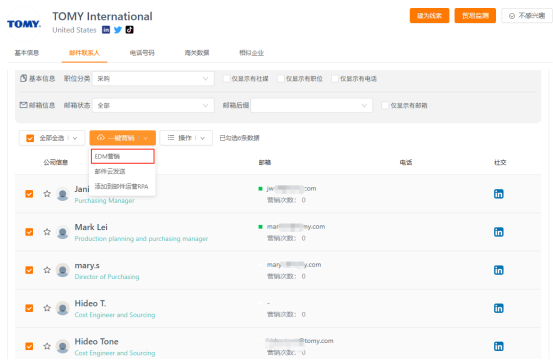
Task: Open Hideo T.'s LinkedIn icon
Action: point(498,308)
